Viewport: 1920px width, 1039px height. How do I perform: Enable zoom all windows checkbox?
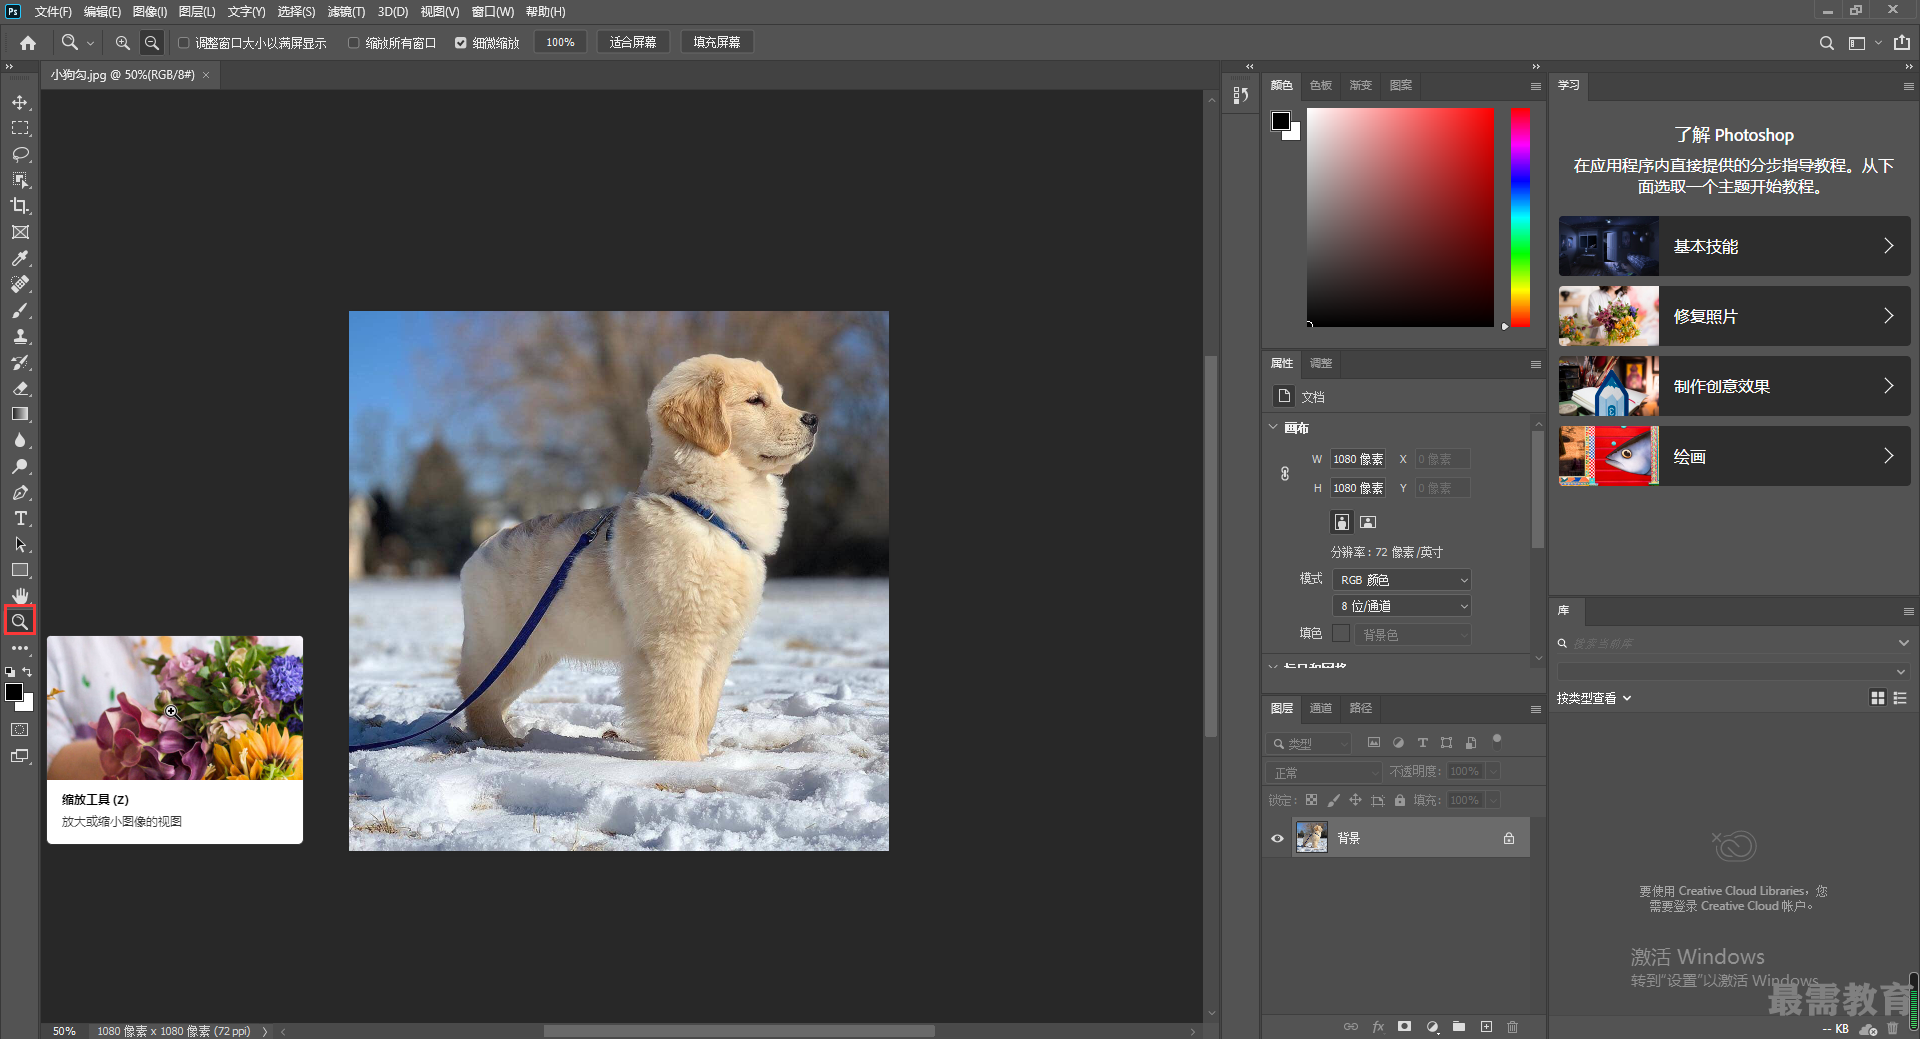354,43
